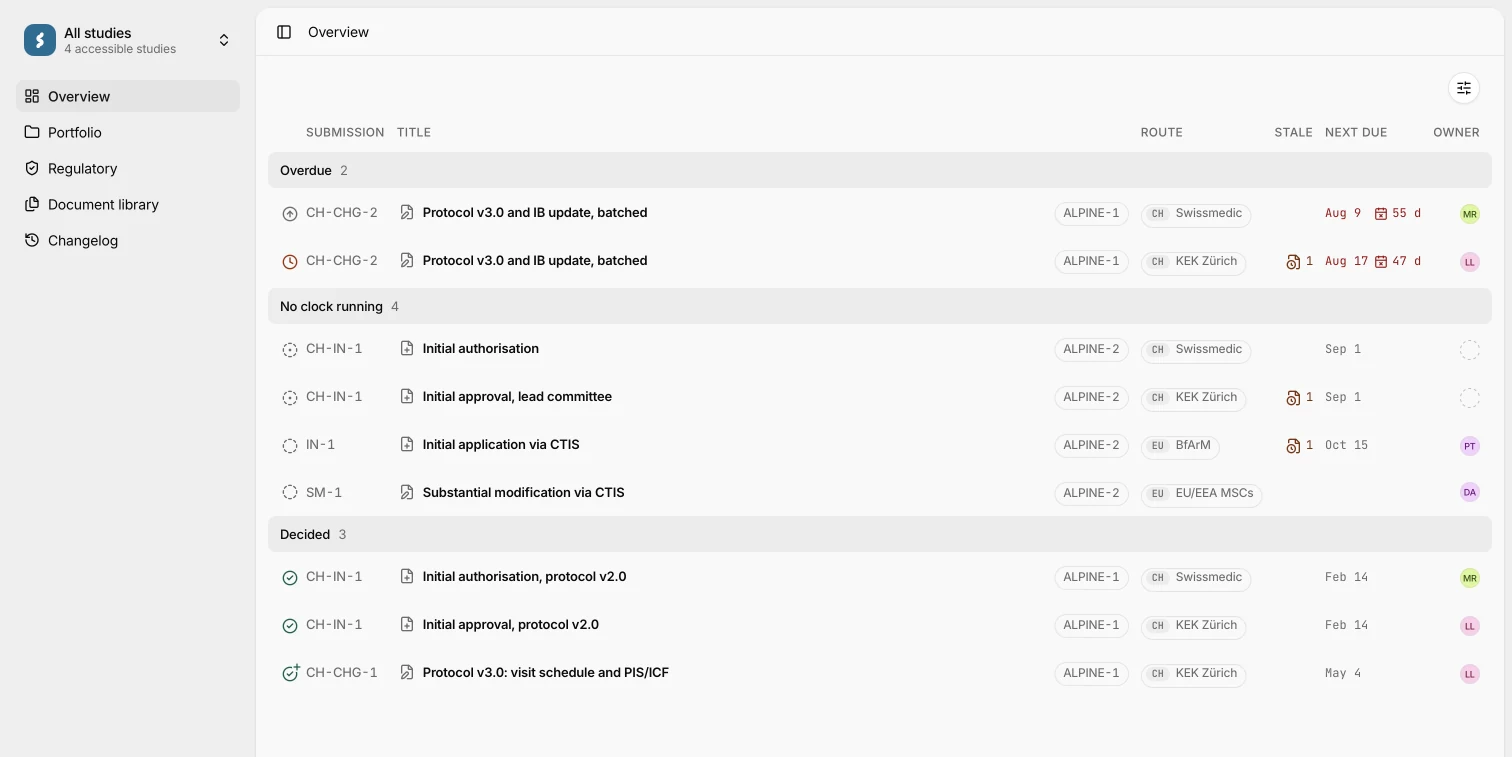The height and width of the screenshot is (757, 1512).
Task: Click the ROUTE column header
Action: 1162,132
